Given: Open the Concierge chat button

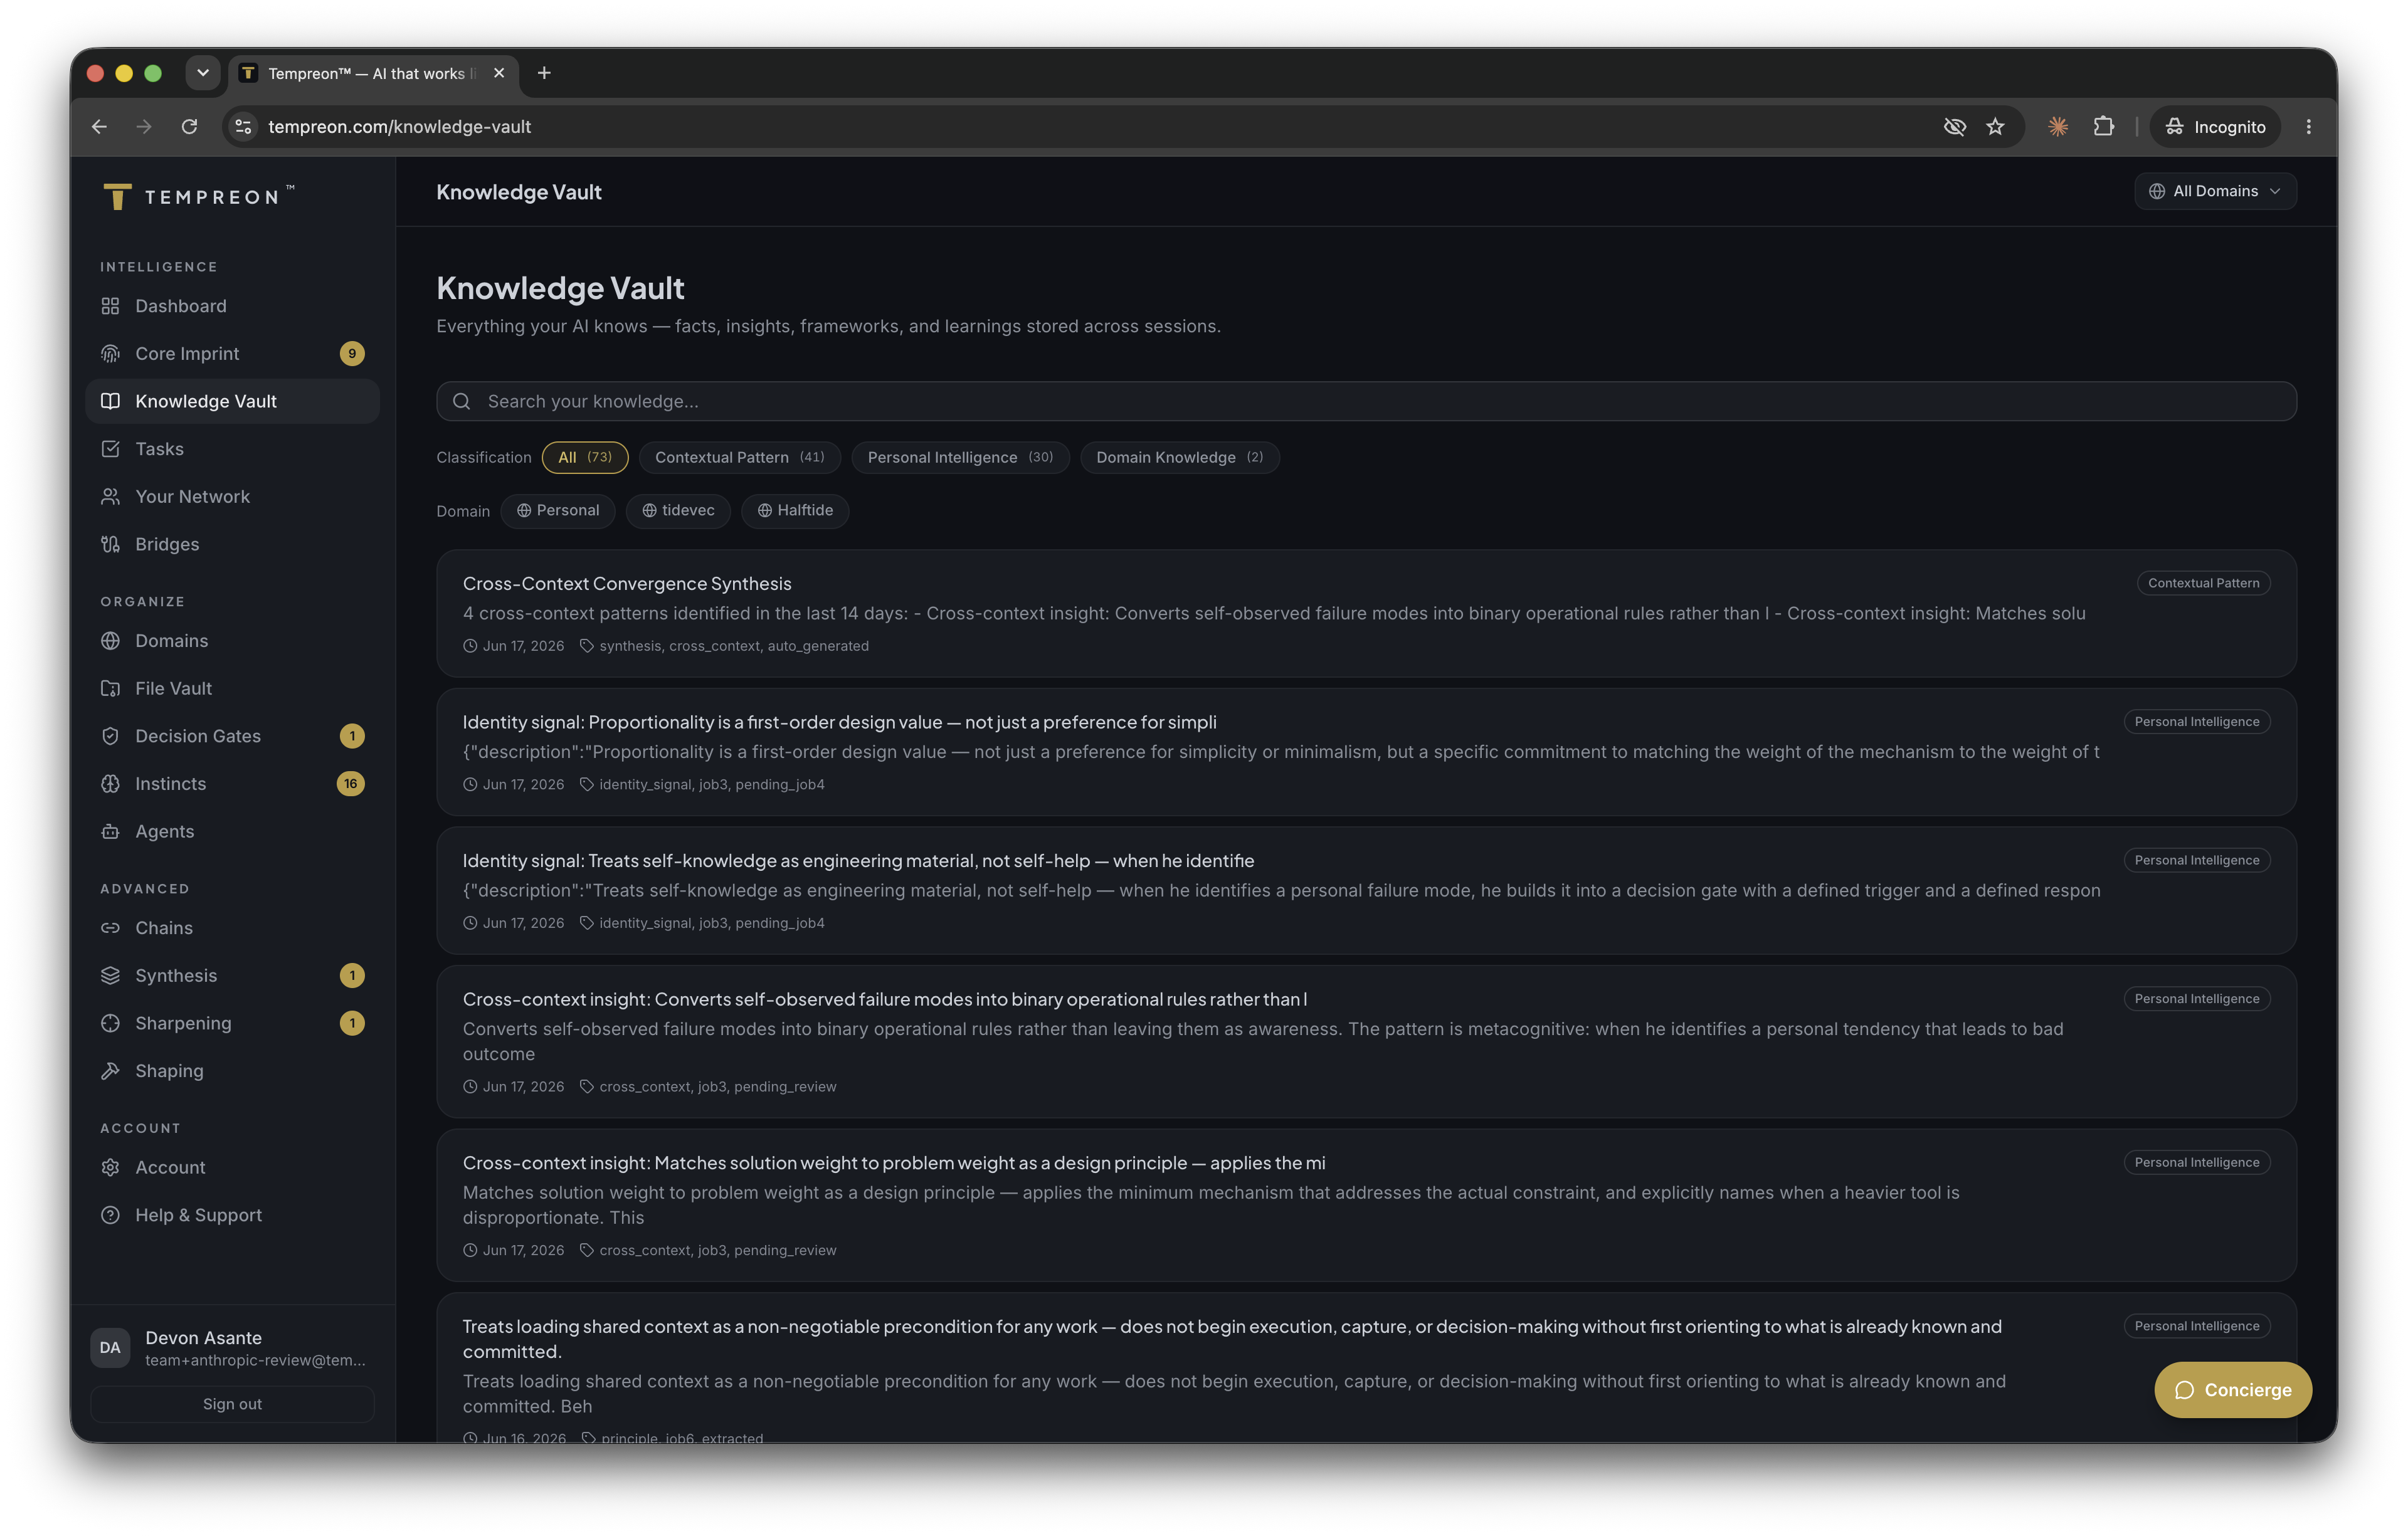Looking at the screenshot, I should pyautogui.click(x=2232, y=1390).
